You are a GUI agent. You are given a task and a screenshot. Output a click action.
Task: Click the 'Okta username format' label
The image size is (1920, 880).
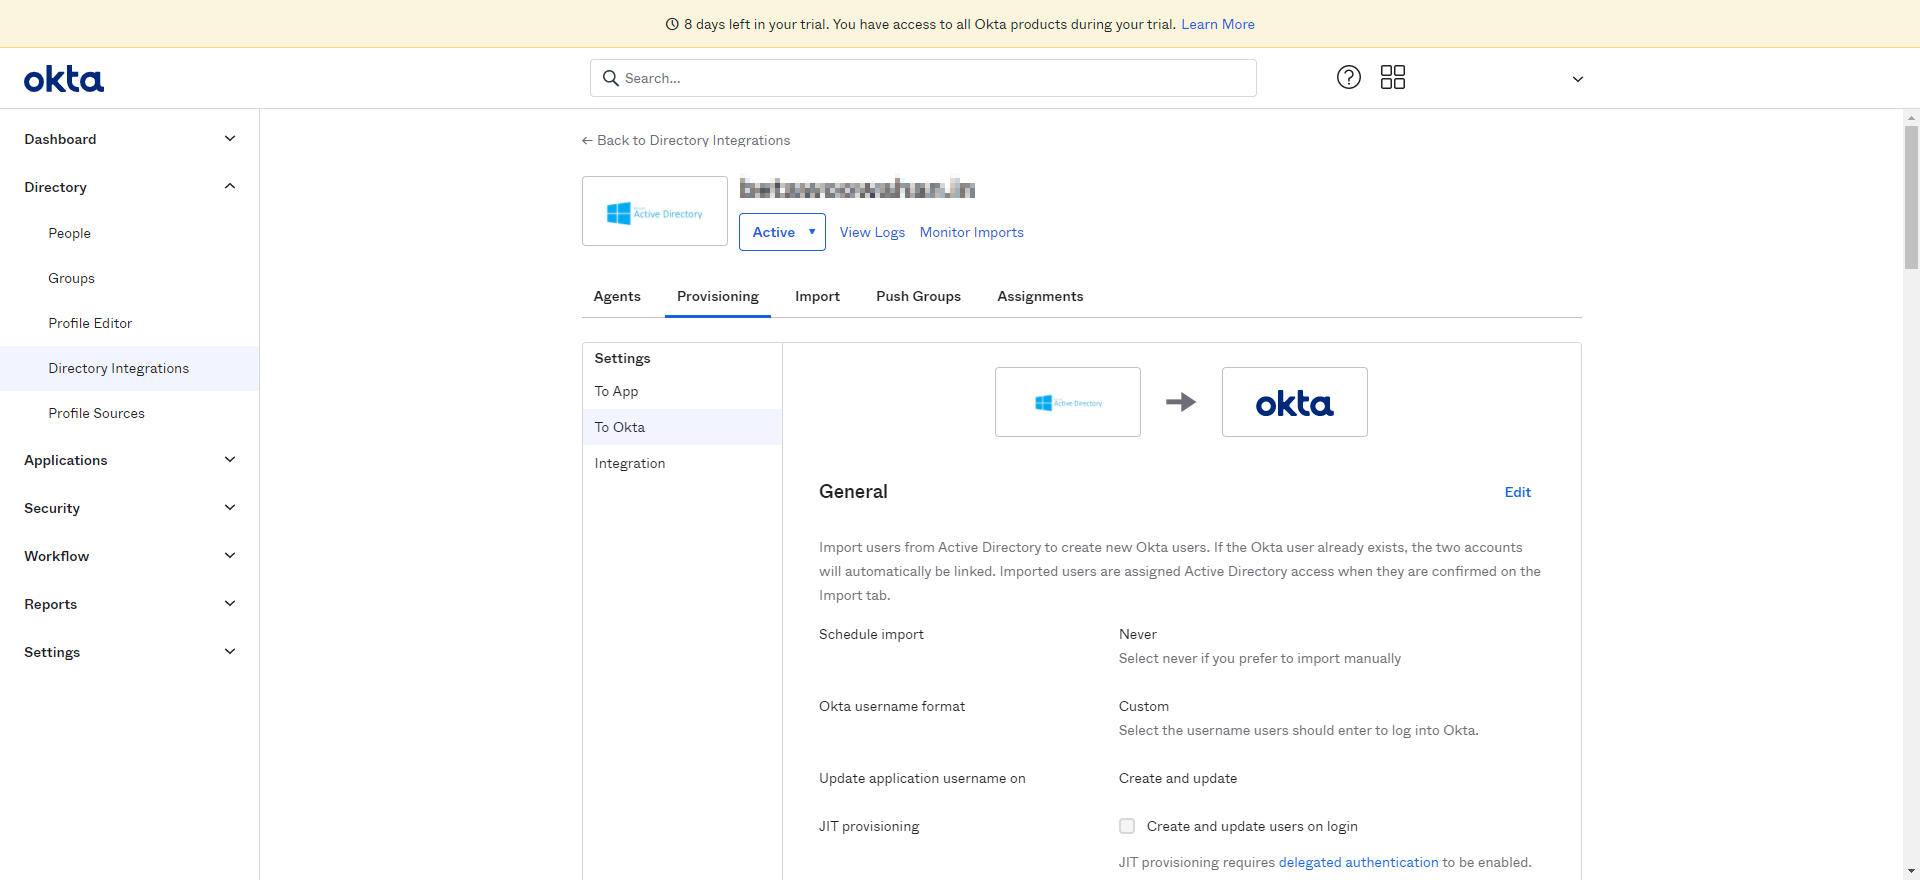coord(892,706)
